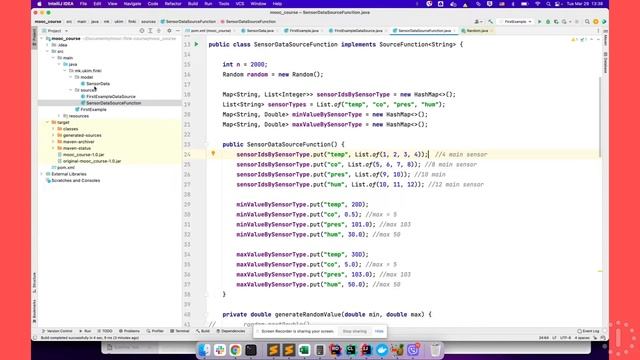
Task: Toggle the Project tool window stripe button
Action: pyautogui.click(x=34, y=38)
